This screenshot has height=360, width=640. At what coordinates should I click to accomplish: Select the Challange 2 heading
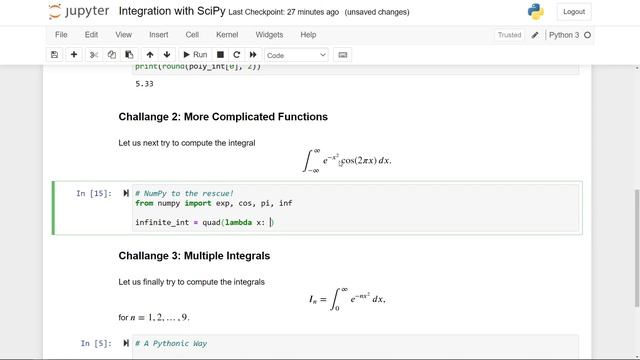pos(223,117)
